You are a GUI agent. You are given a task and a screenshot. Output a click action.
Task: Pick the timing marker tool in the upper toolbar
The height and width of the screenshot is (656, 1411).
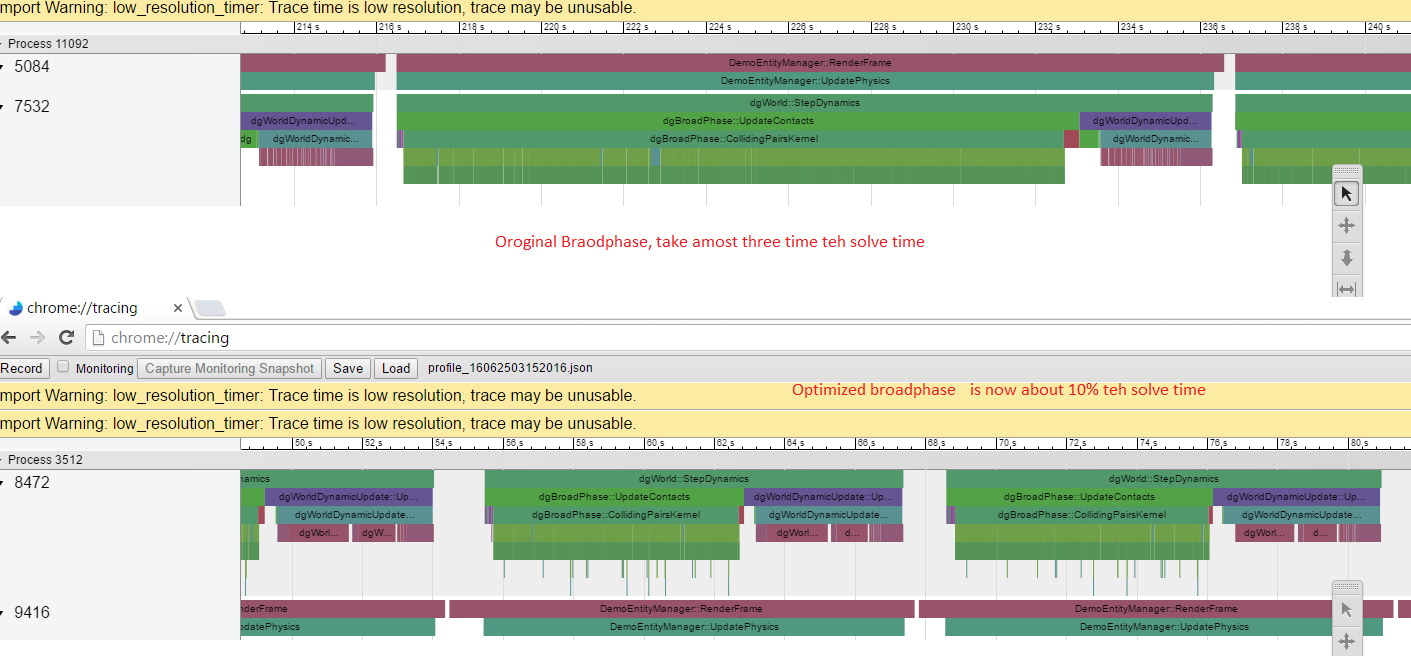(x=1346, y=288)
